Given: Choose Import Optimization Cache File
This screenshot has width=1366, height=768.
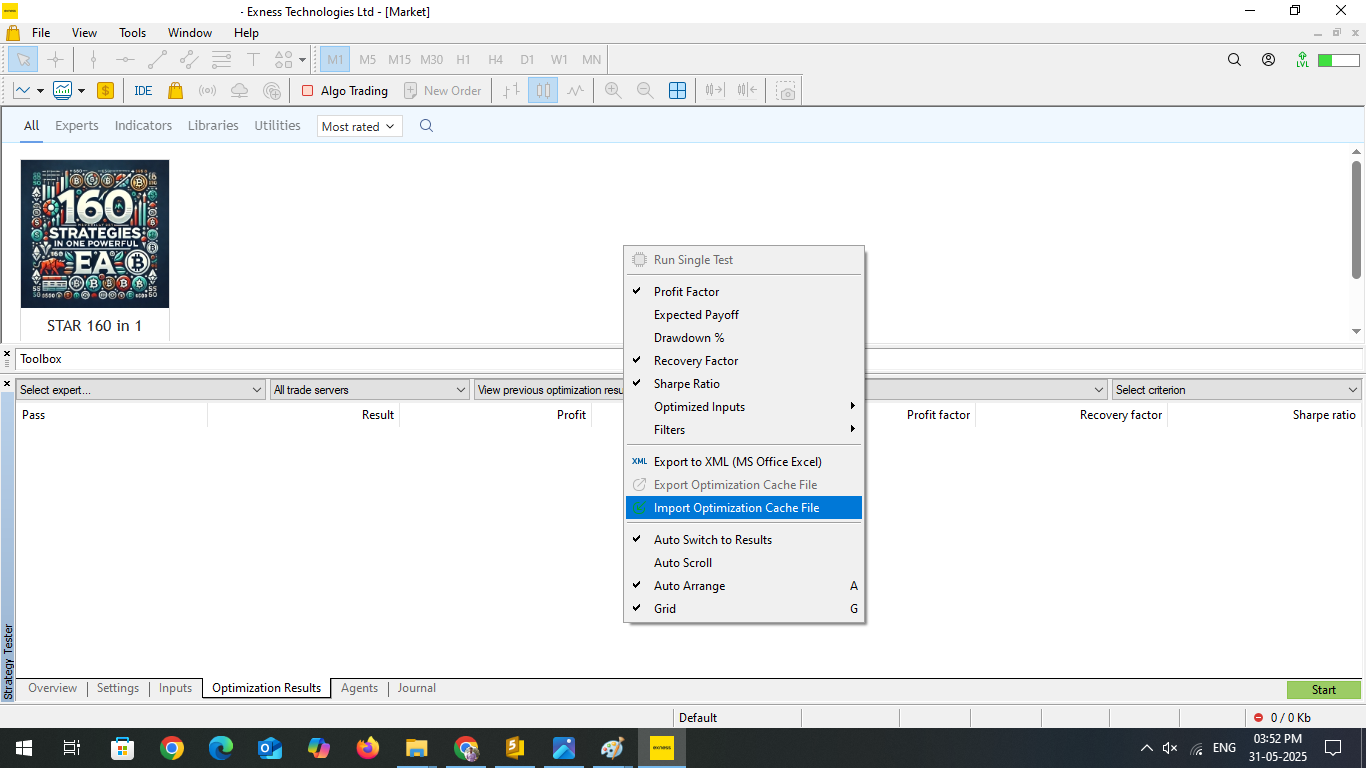Looking at the screenshot, I should coord(736,508).
